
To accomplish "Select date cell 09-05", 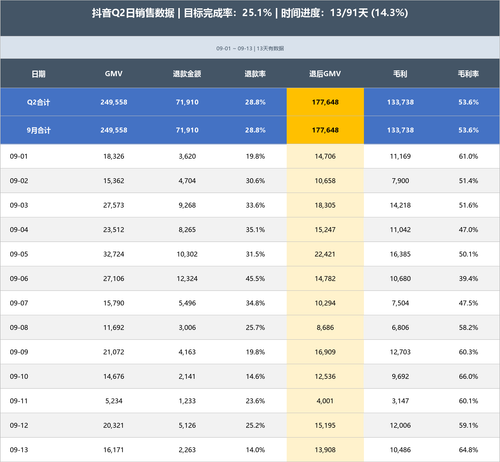I will [19, 254].
